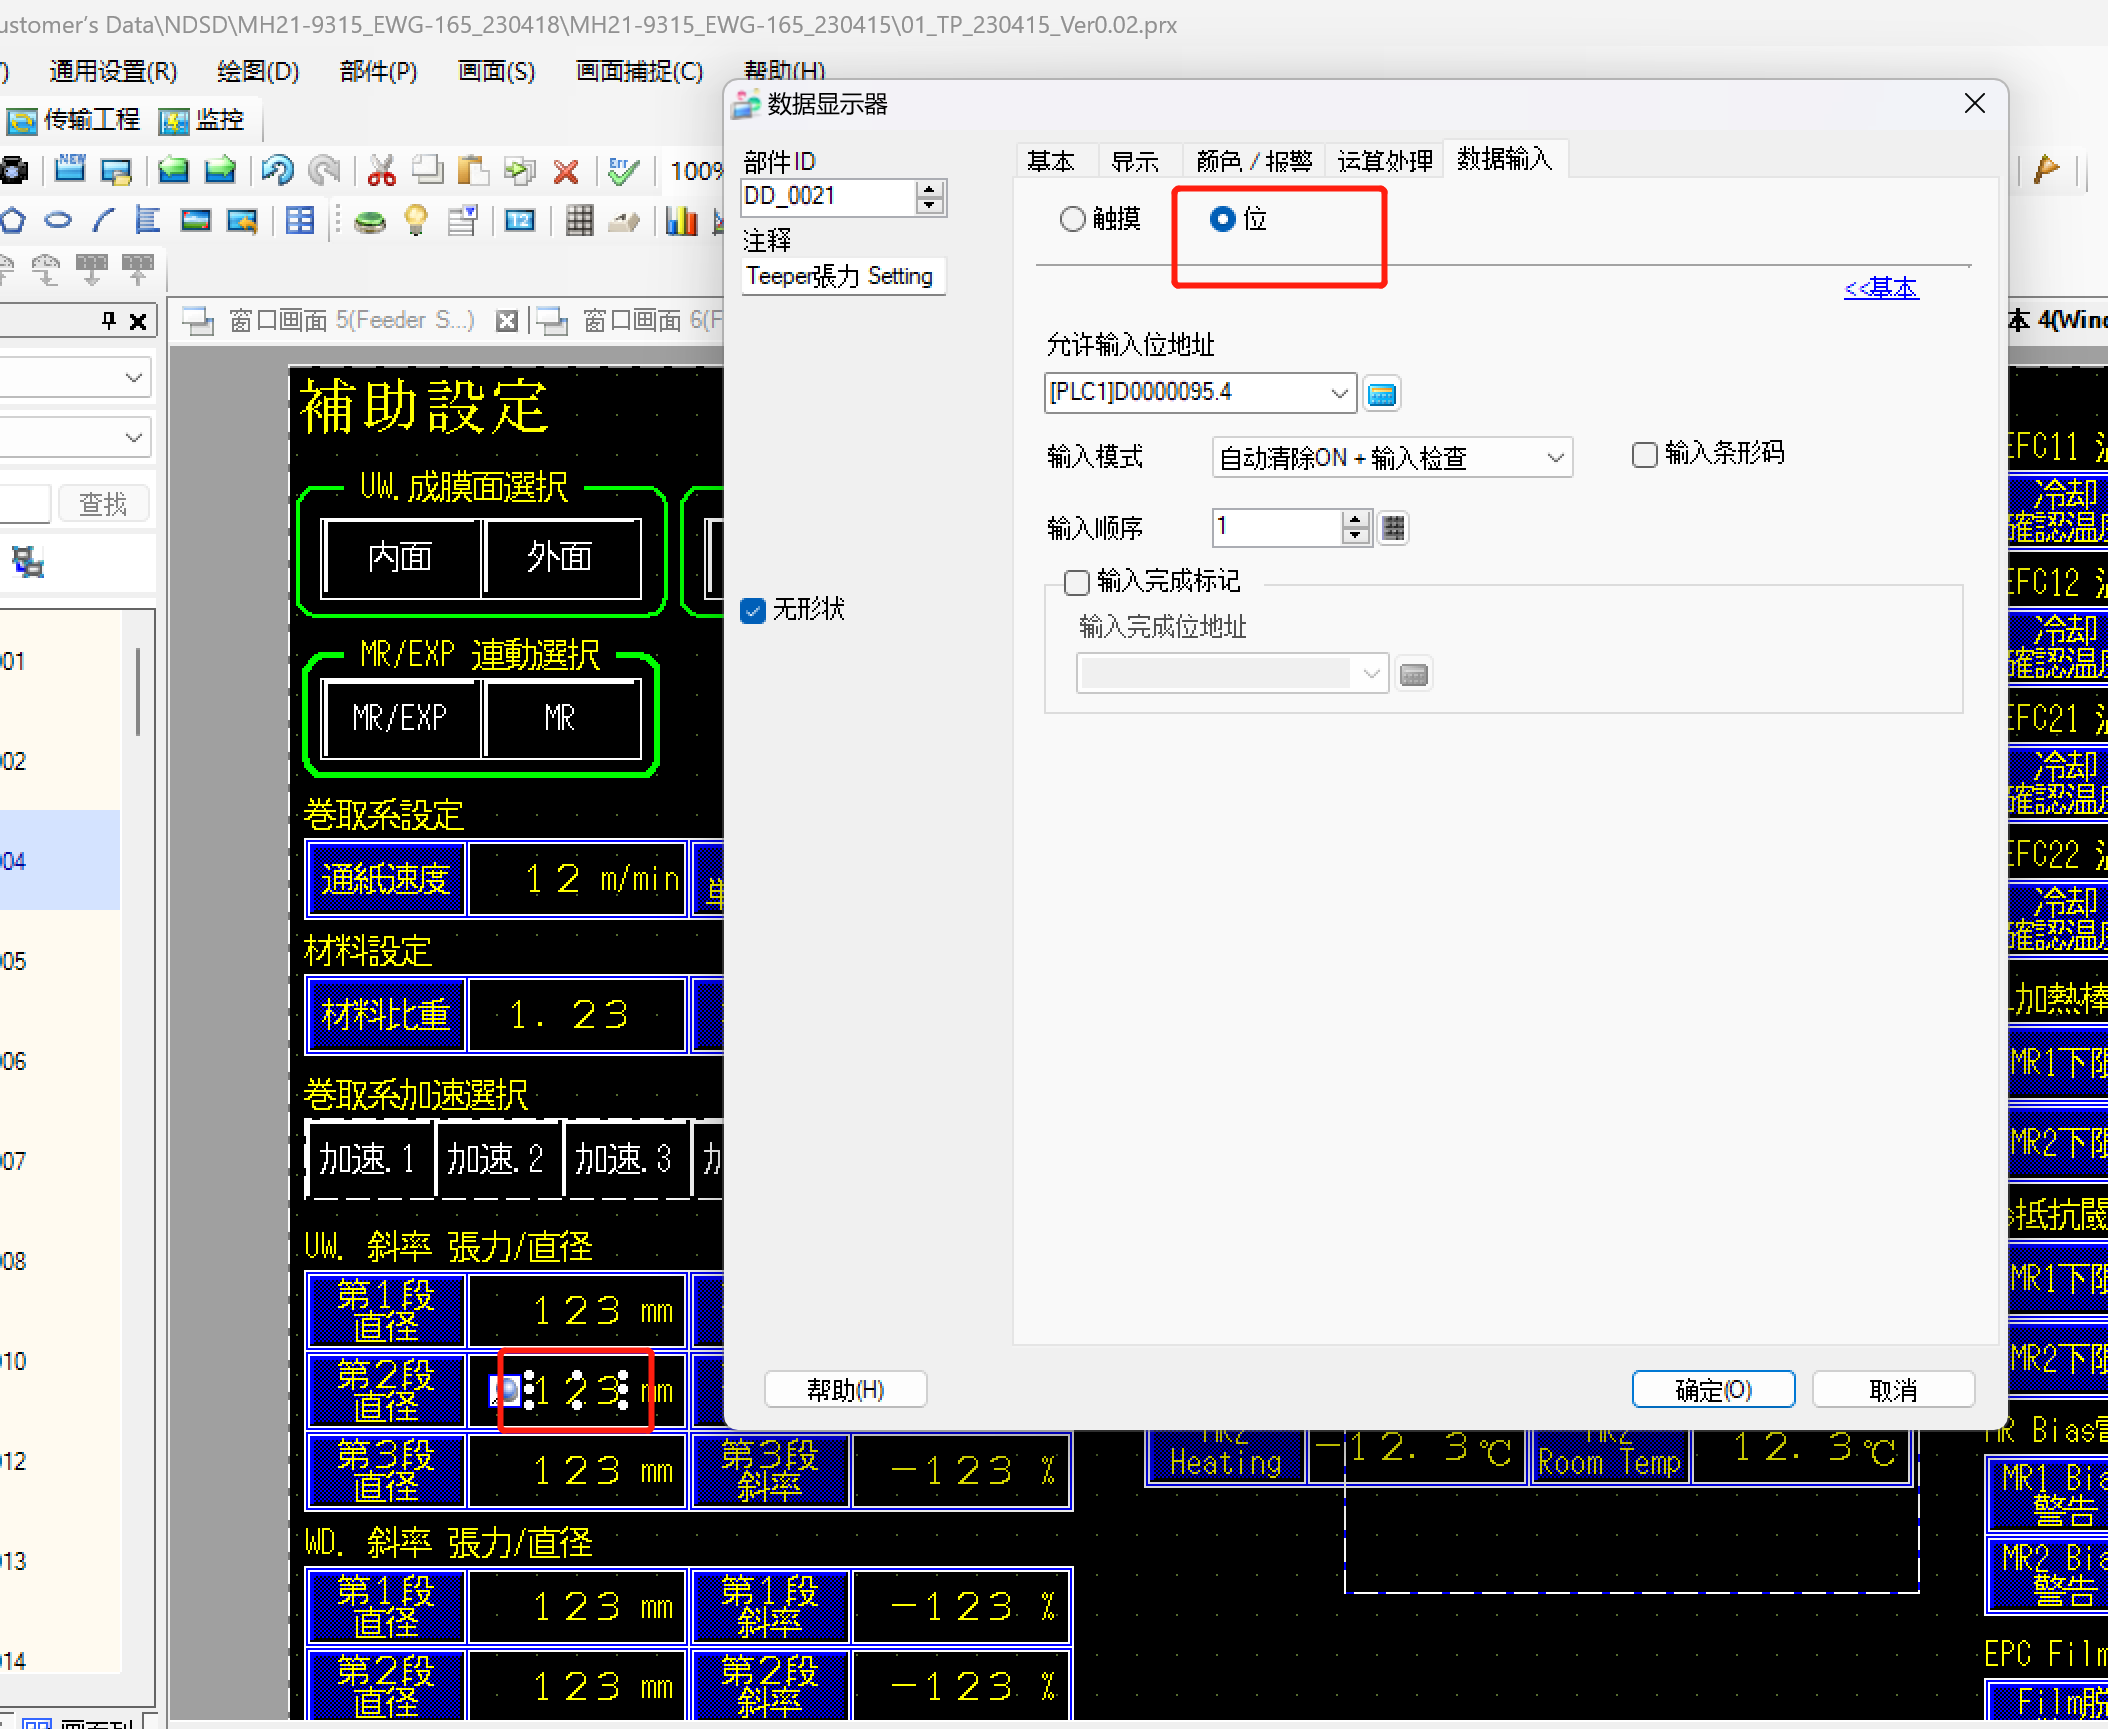The height and width of the screenshot is (1729, 2108).
Task: Select the green switch part icon
Action: (x=370, y=221)
